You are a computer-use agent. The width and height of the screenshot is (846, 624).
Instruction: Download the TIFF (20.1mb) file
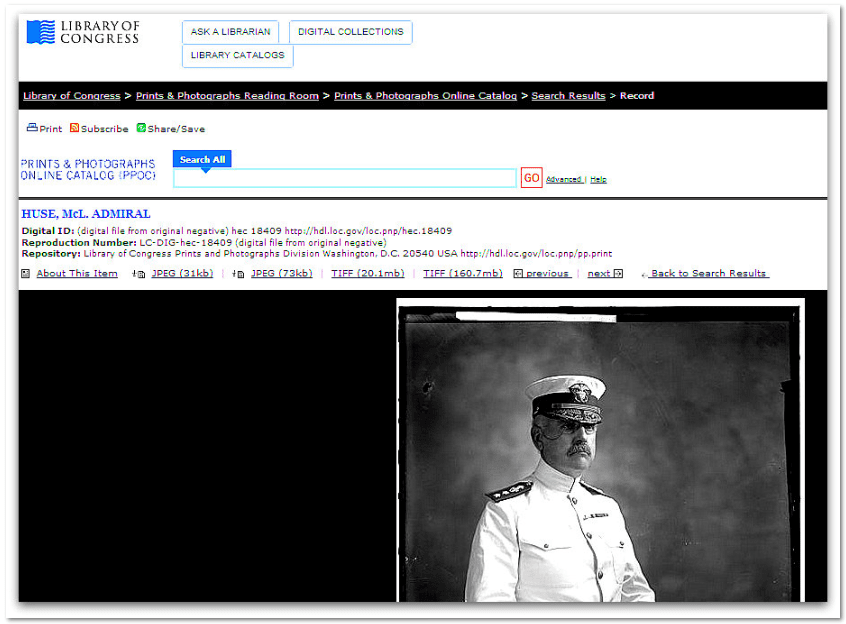click(x=368, y=273)
